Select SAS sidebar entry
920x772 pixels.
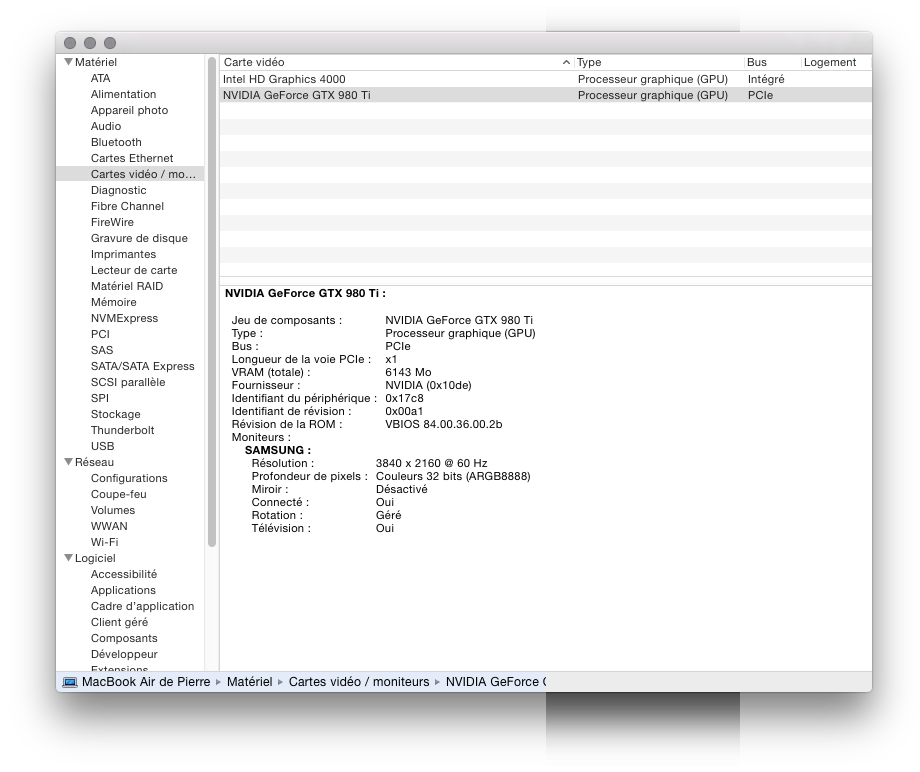click(x=102, y=350)
